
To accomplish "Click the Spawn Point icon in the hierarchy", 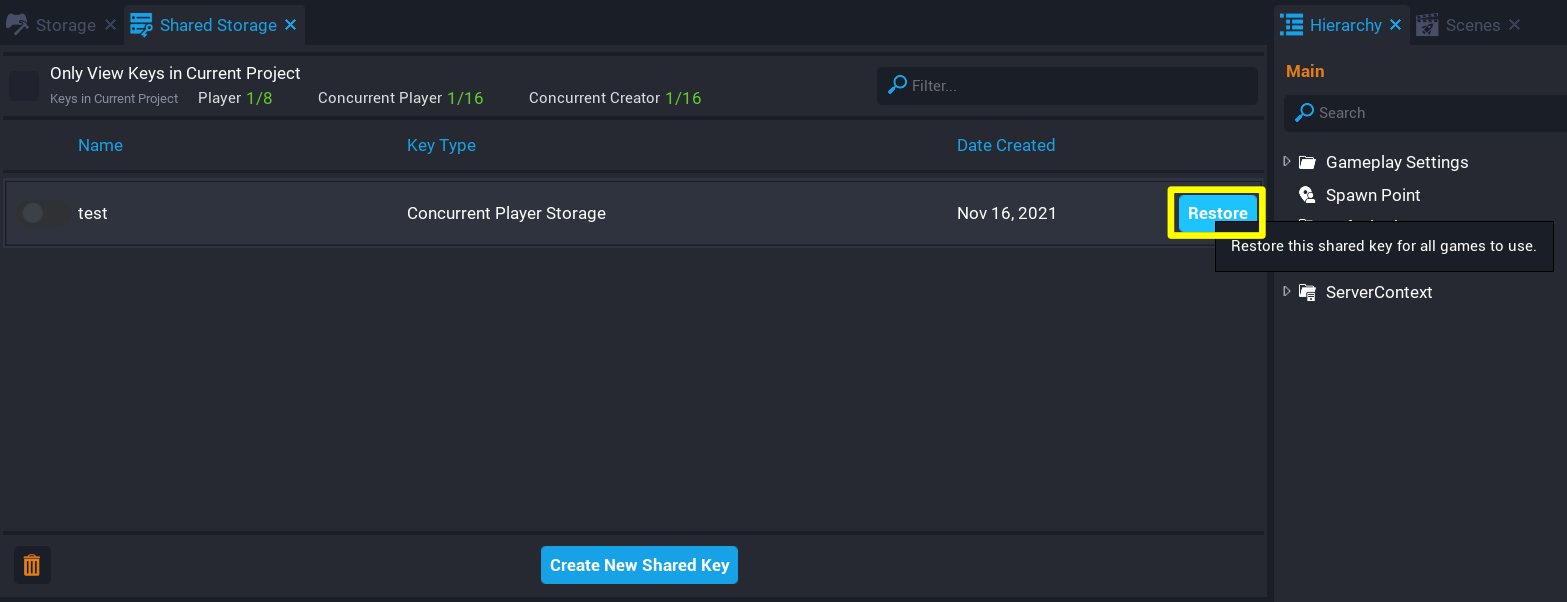I will click(x=1307, y=195).
